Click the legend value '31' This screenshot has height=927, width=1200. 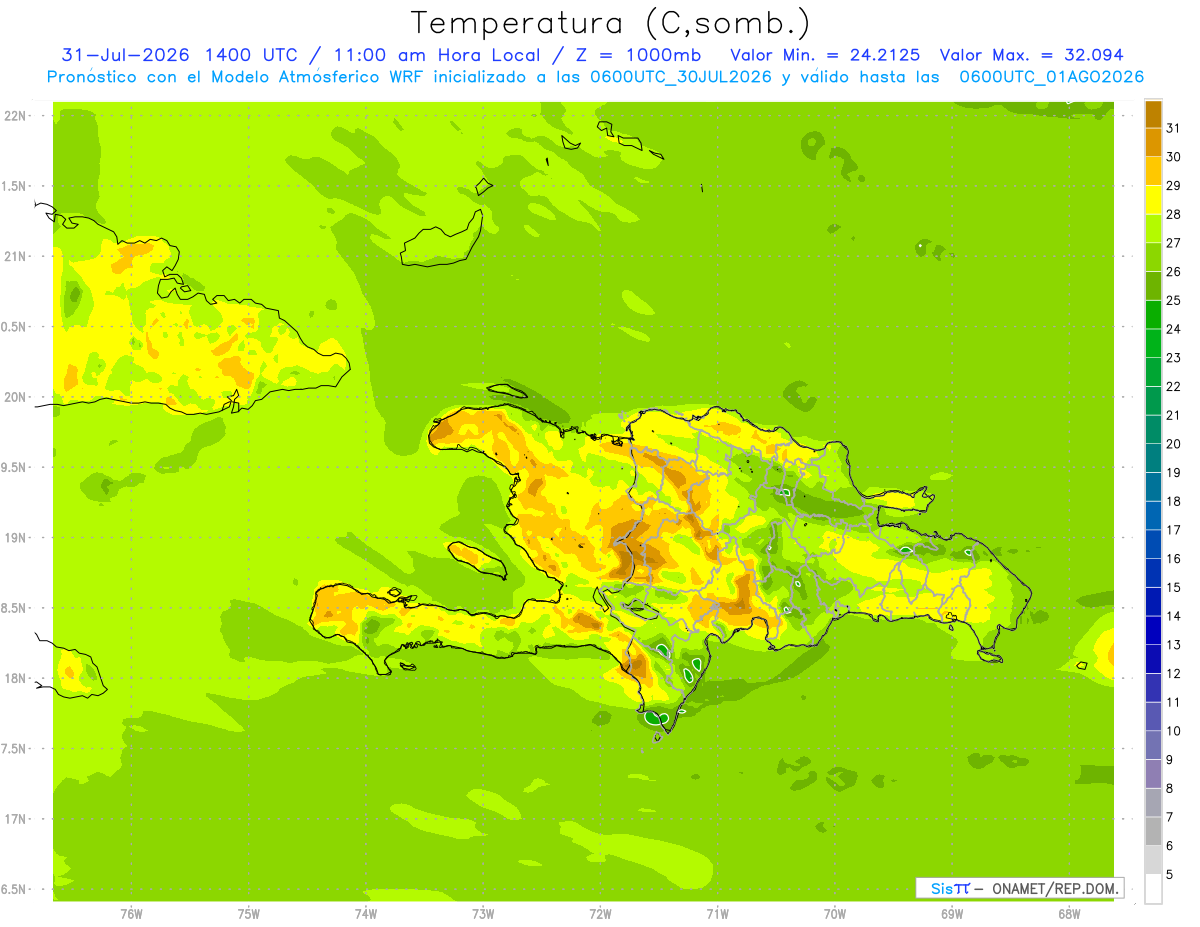[1173, 128]
